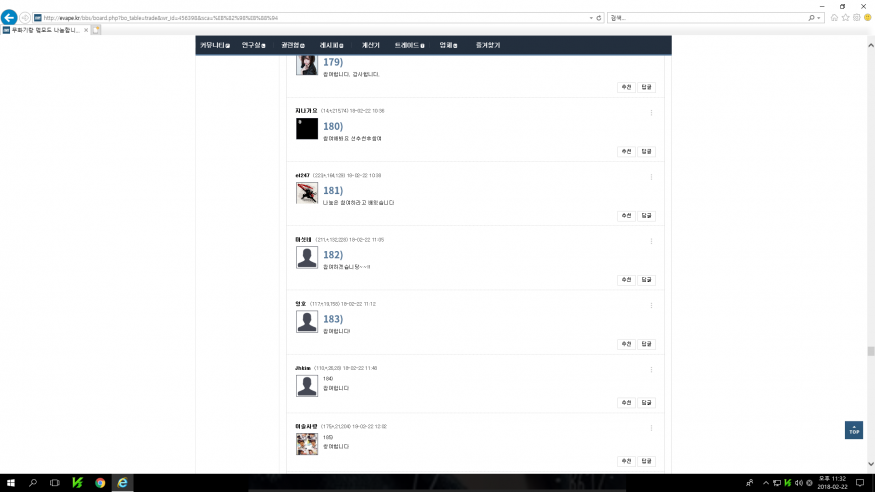Viewport: 875px width, 492px height.
Task: Click the avatar thumbnail of comment 181
Action: click(x=307, y=193)
